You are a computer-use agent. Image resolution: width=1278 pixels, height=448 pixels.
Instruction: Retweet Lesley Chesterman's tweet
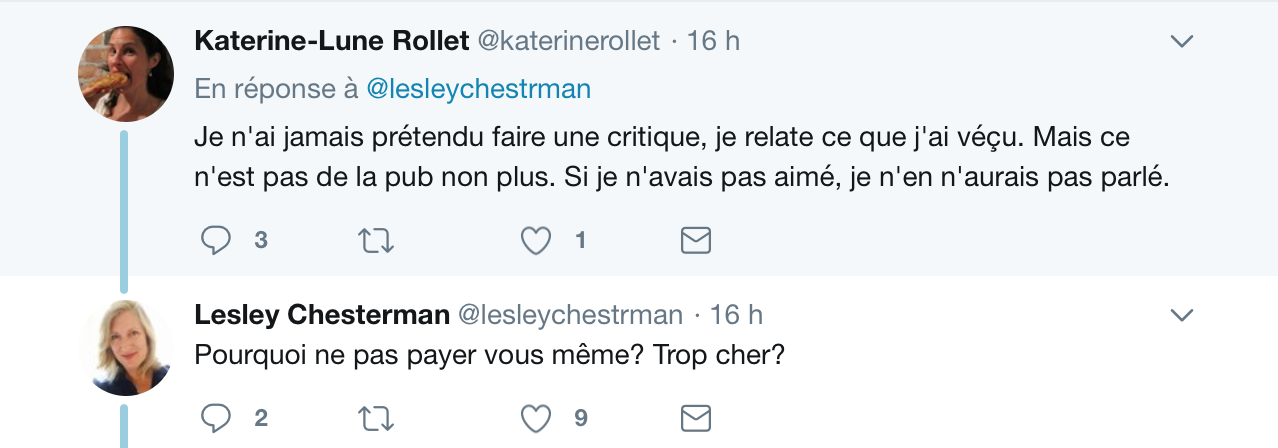click(376, 416)
